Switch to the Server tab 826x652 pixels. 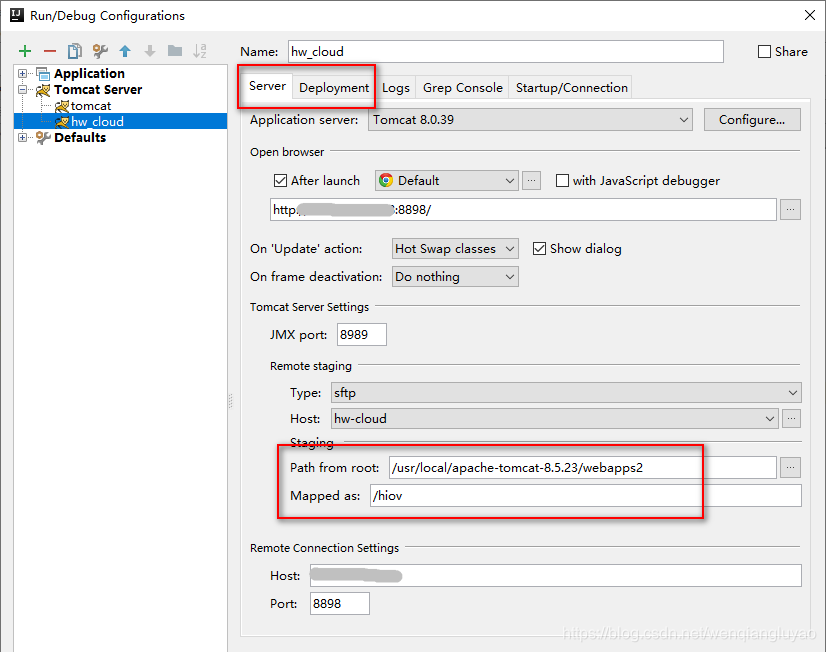point(267,86)
